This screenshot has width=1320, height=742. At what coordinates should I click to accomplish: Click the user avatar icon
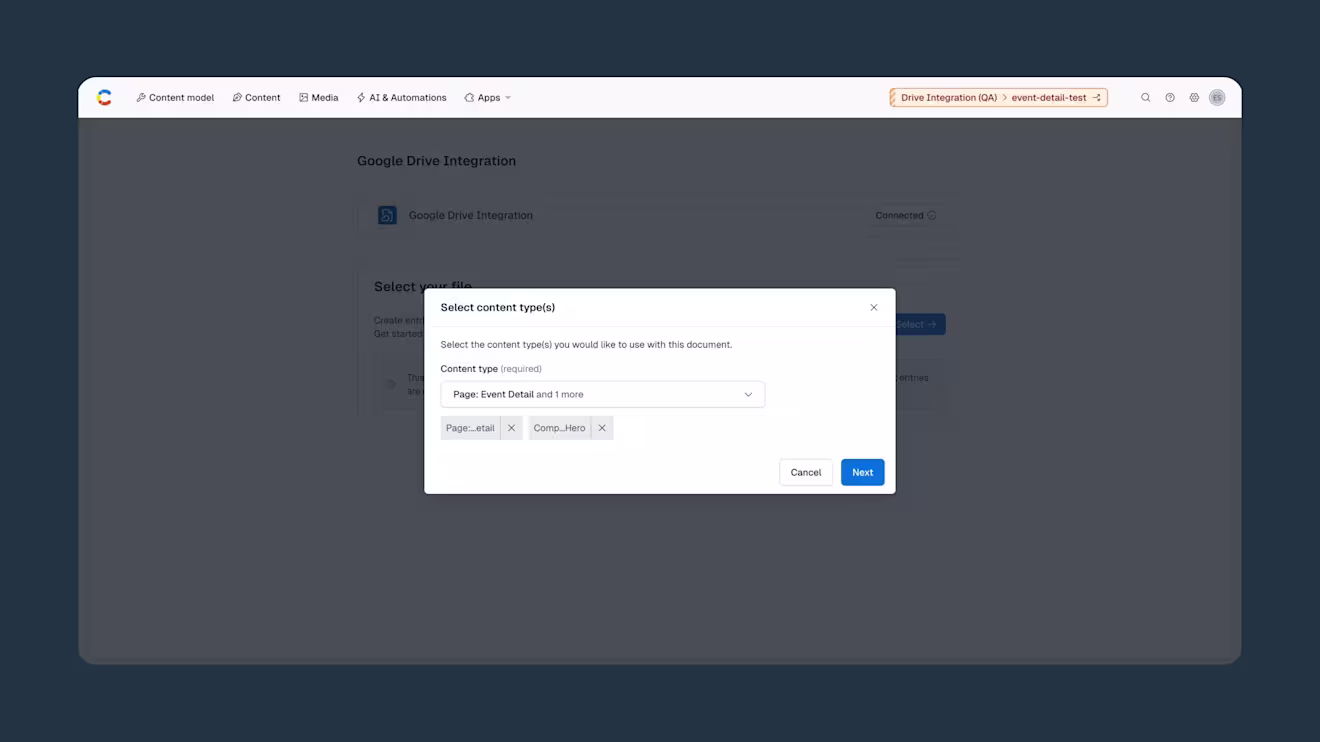click(1217, 98)
